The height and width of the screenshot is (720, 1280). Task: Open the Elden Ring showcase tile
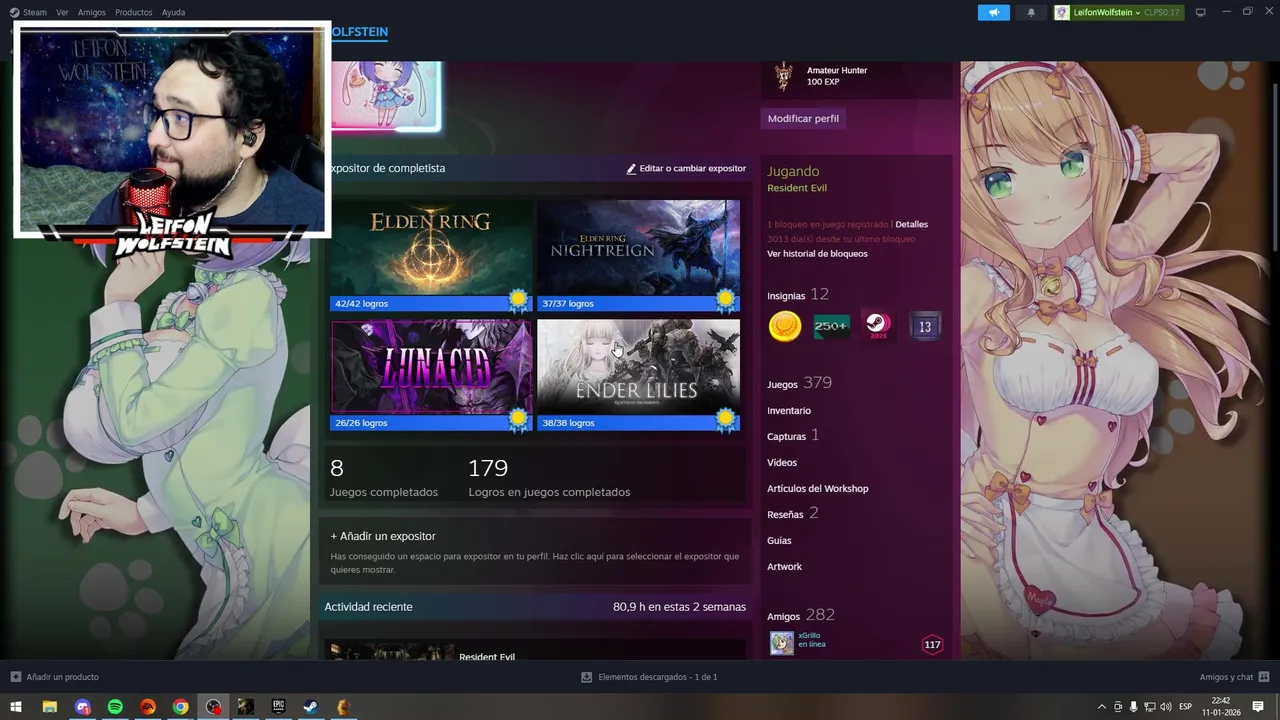[x=431, y=247]
